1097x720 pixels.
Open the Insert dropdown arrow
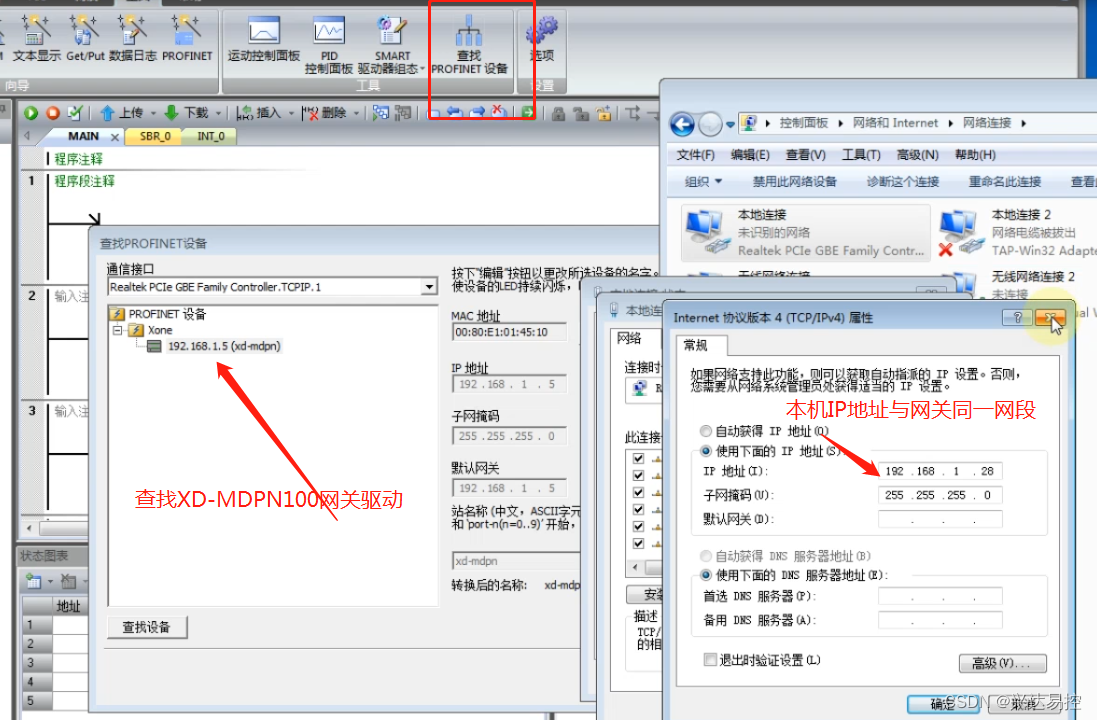291,113
